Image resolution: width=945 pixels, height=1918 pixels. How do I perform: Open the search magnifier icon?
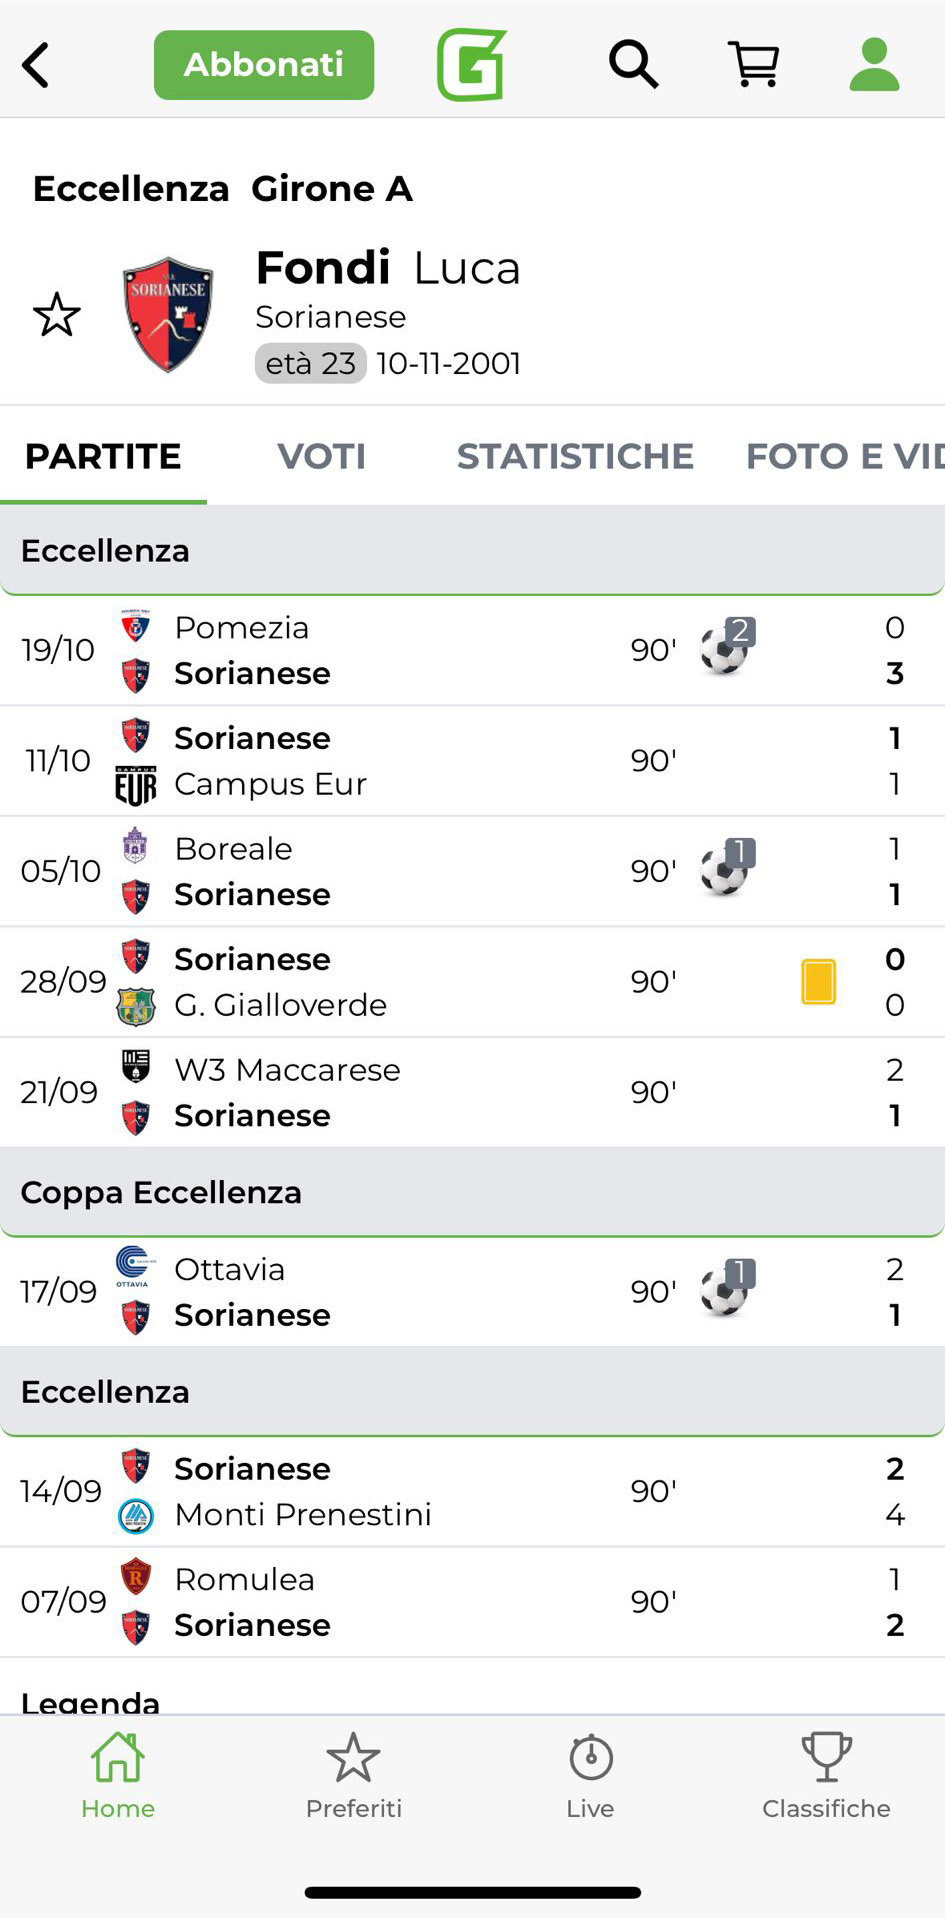[633, 65]
